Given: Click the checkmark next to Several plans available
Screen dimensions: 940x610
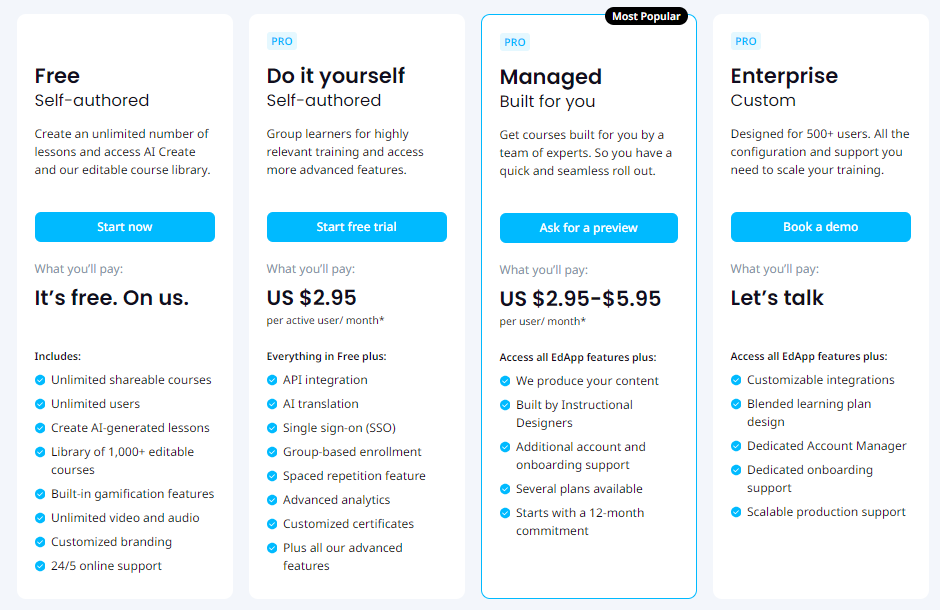Looking at the screenshot, I should tap(505, 489).
